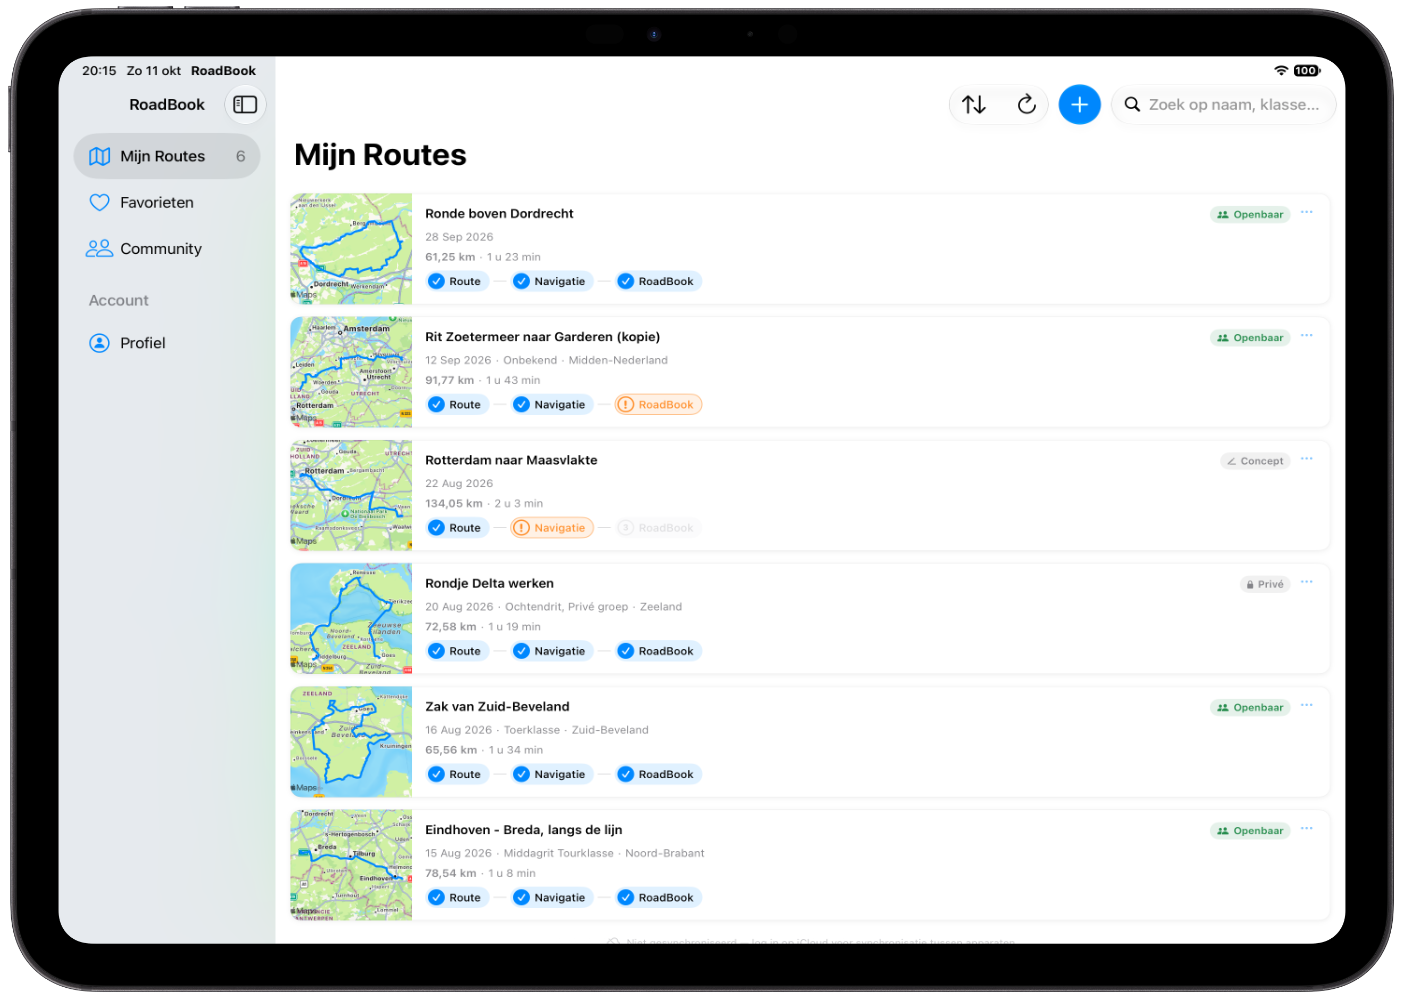Click Route step of Ronde boven Dordrecht
The width and height of the screenshot is (1404, 1000).
point(456,281)
